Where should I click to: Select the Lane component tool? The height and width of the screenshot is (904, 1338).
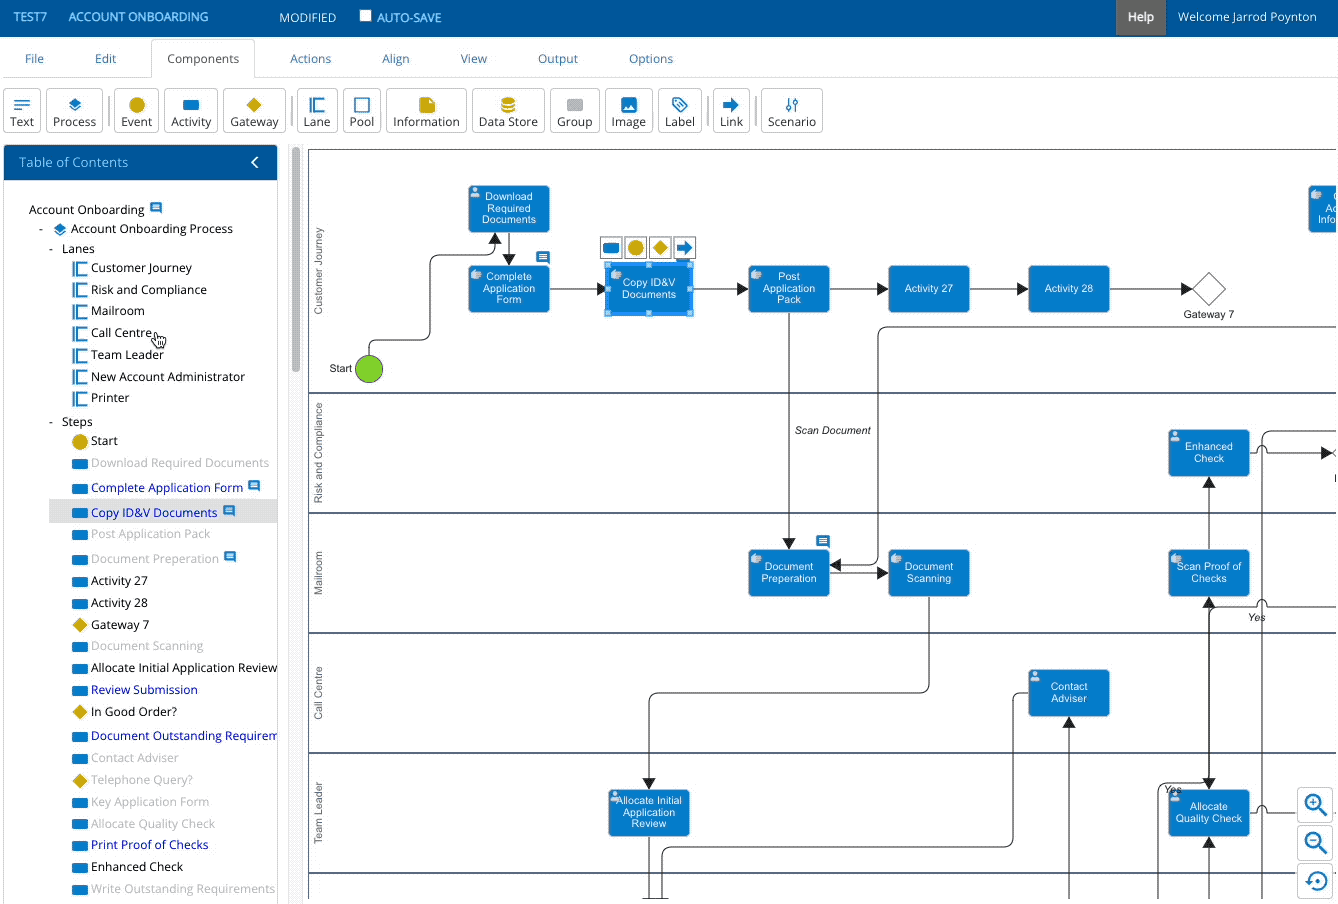pos(317,110)
